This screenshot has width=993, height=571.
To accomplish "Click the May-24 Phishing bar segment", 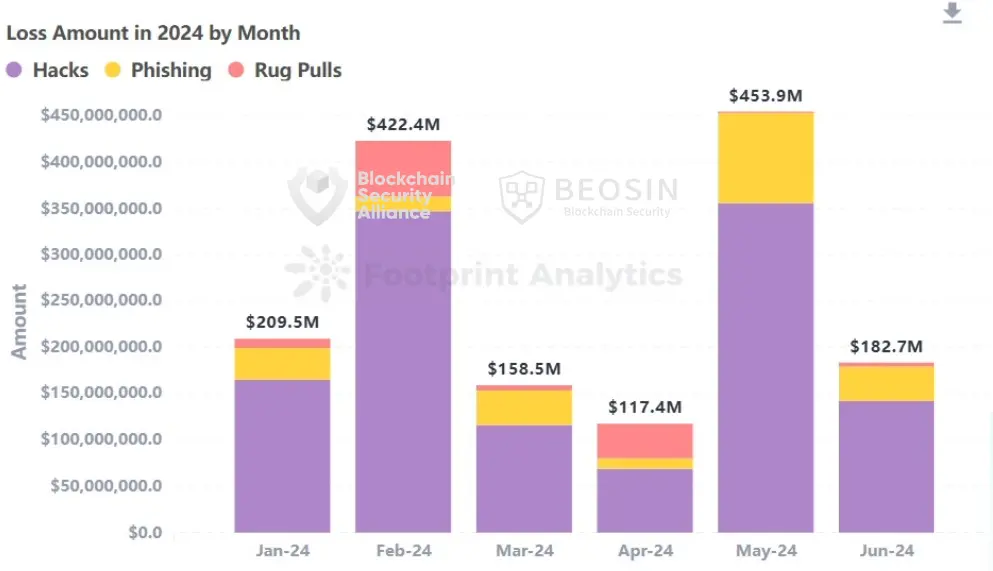I will coord(765,158).
